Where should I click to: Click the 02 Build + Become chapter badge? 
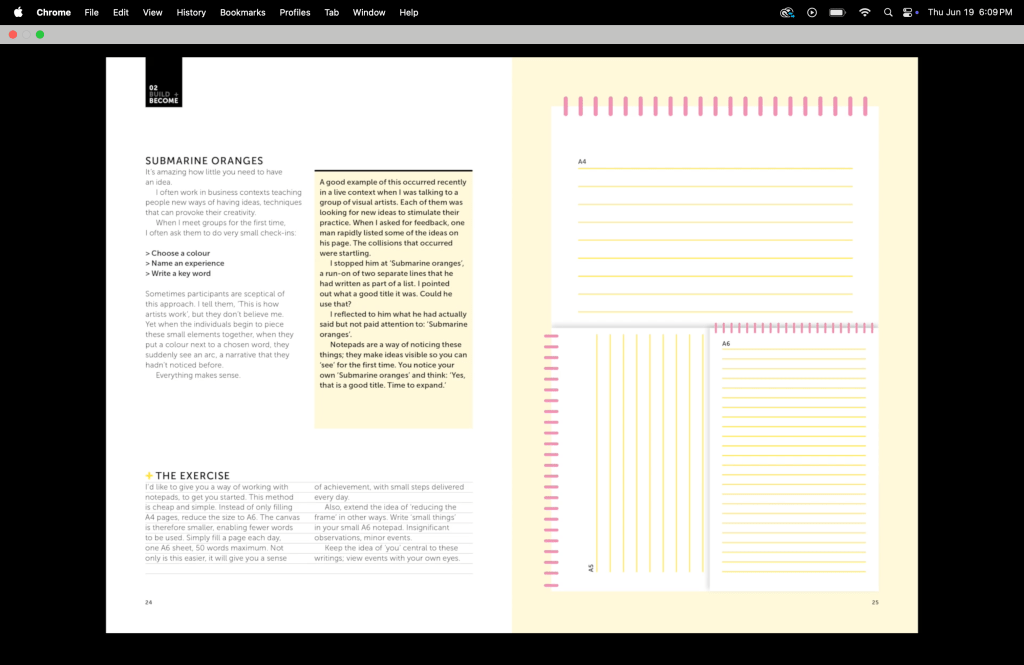[x=163, y=82]
